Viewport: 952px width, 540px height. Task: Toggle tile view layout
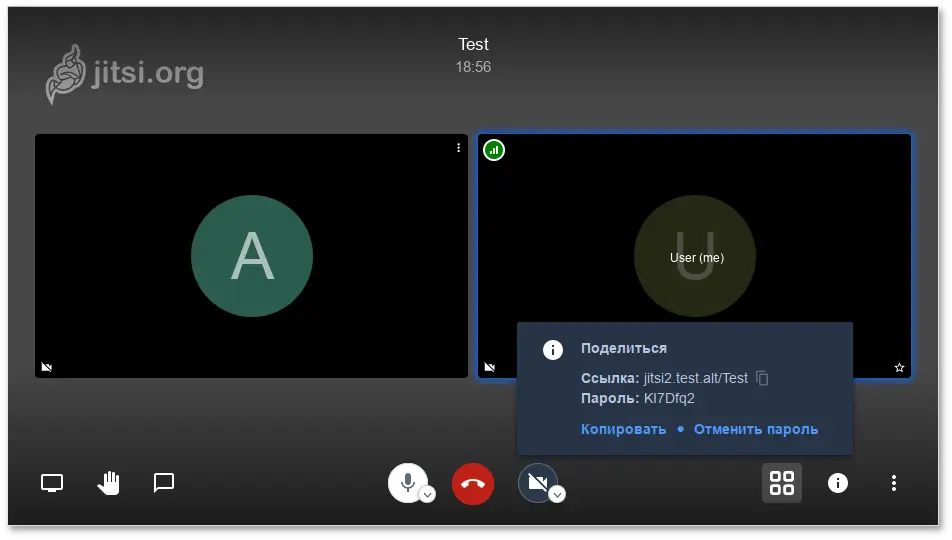pyautogui.click(x=782, y=483)
